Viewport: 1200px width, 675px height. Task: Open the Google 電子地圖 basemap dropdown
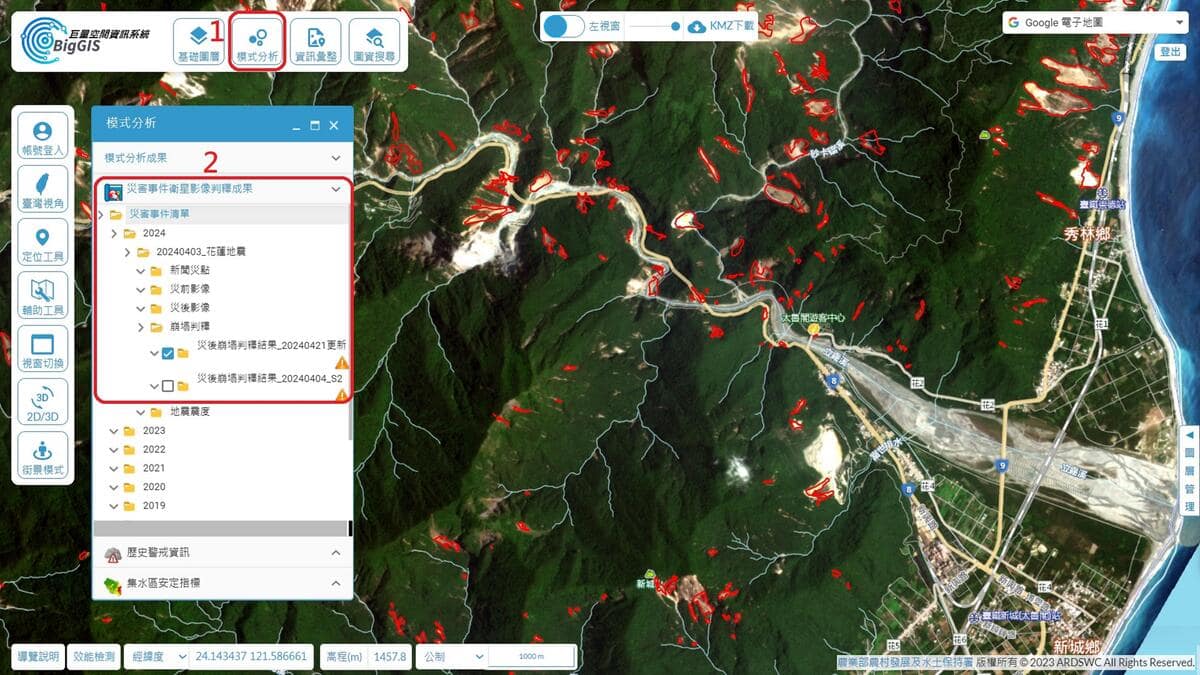pos(1094,23)
